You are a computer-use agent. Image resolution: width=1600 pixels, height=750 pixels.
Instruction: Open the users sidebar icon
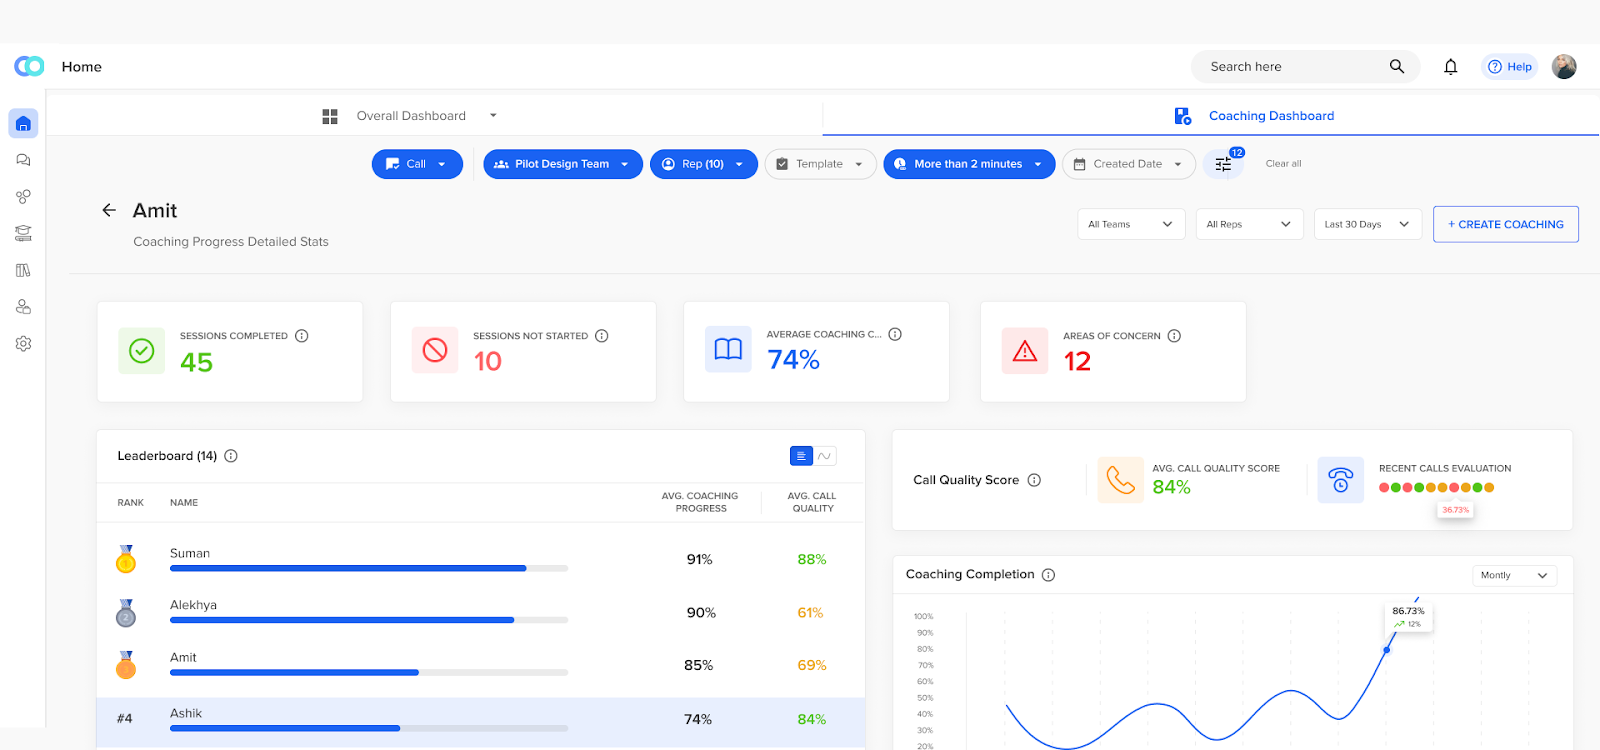(23, 307)
